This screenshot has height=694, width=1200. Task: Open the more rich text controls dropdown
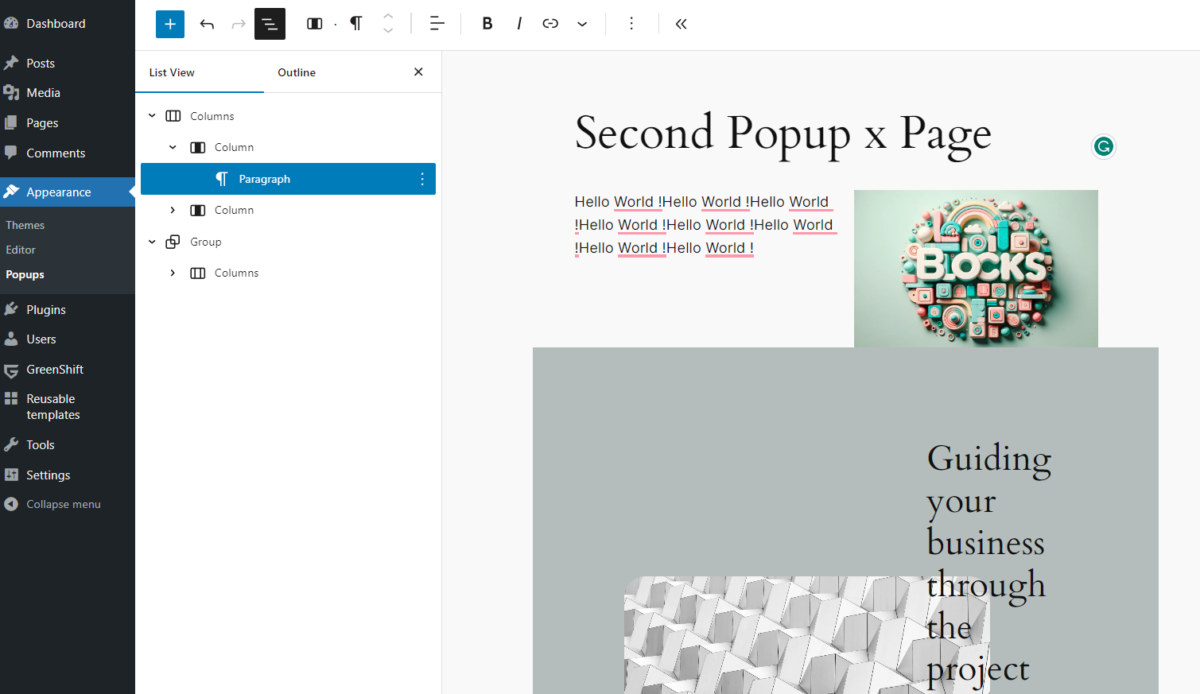(x=582, y=24)
